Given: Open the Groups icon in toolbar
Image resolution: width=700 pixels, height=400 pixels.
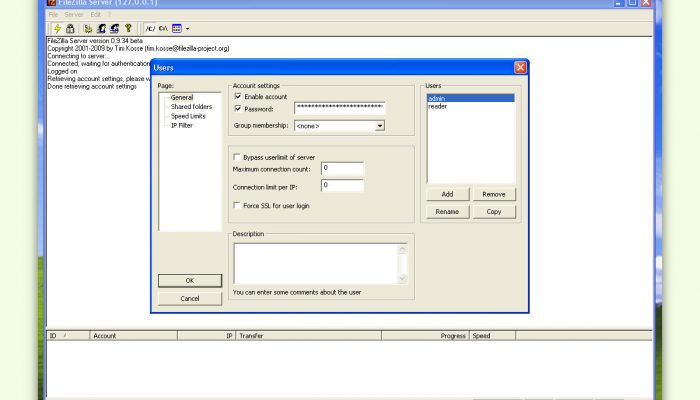Looking at the screenshot, I should click(x=115, y=29).
